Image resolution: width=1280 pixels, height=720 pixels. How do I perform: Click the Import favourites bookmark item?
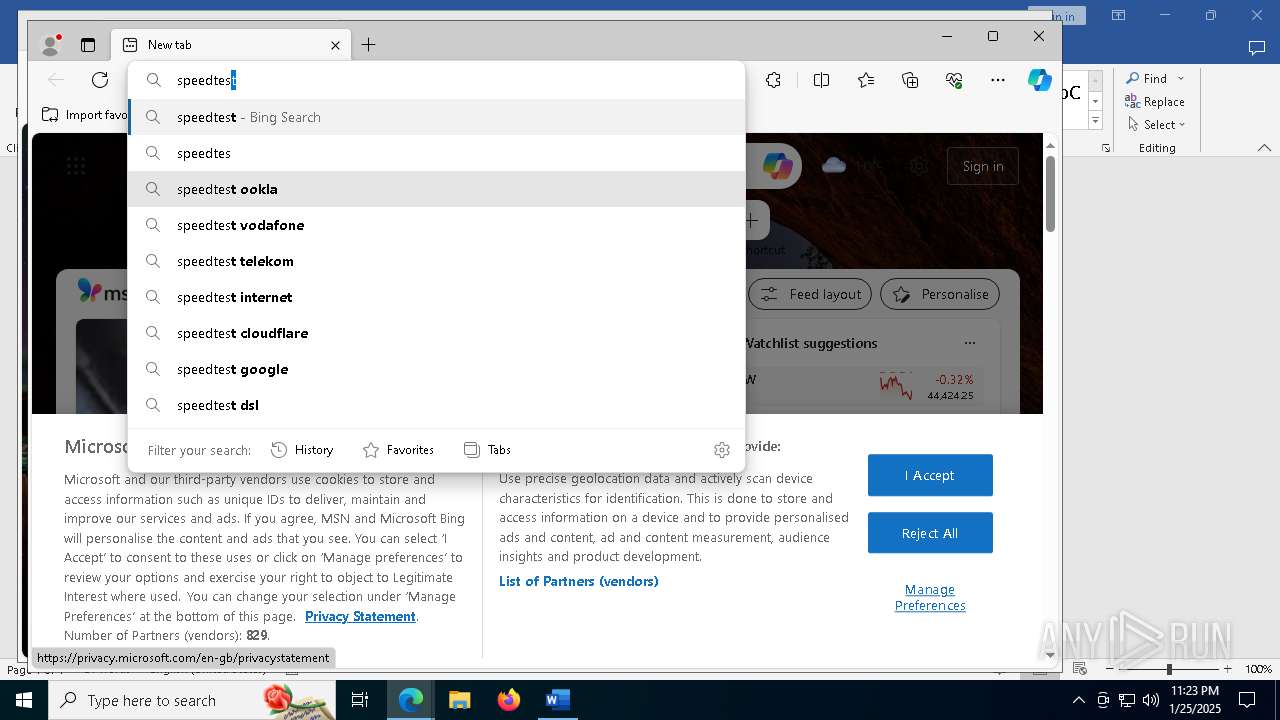coord(85,115)
